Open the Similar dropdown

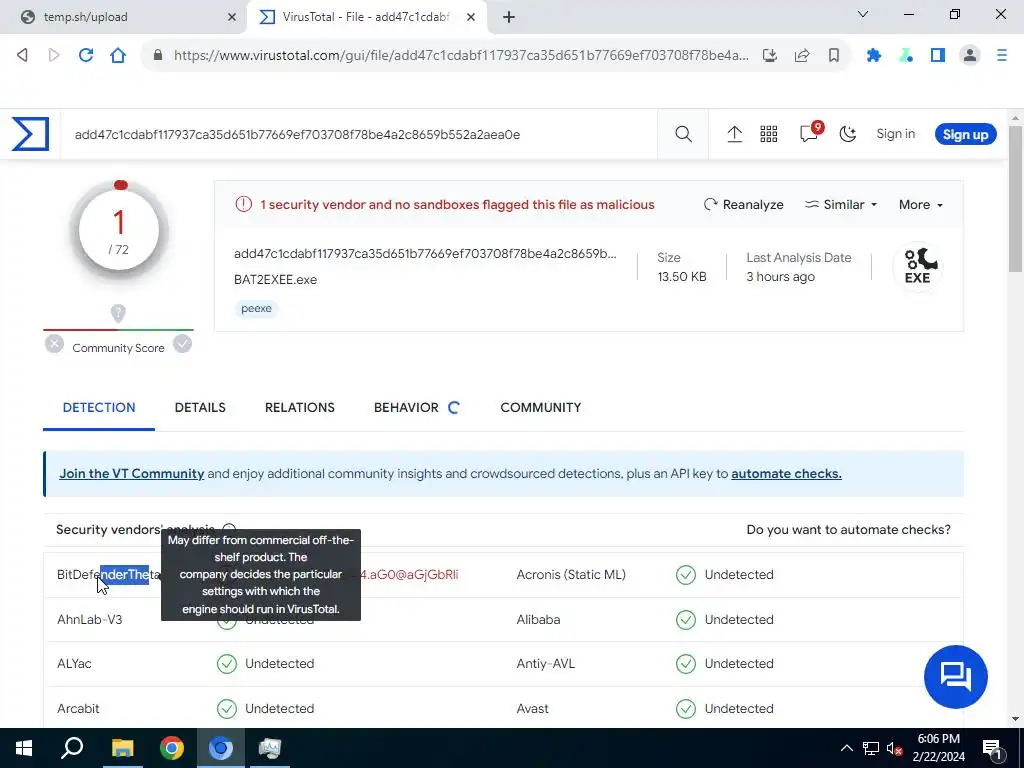pos(840,204)
